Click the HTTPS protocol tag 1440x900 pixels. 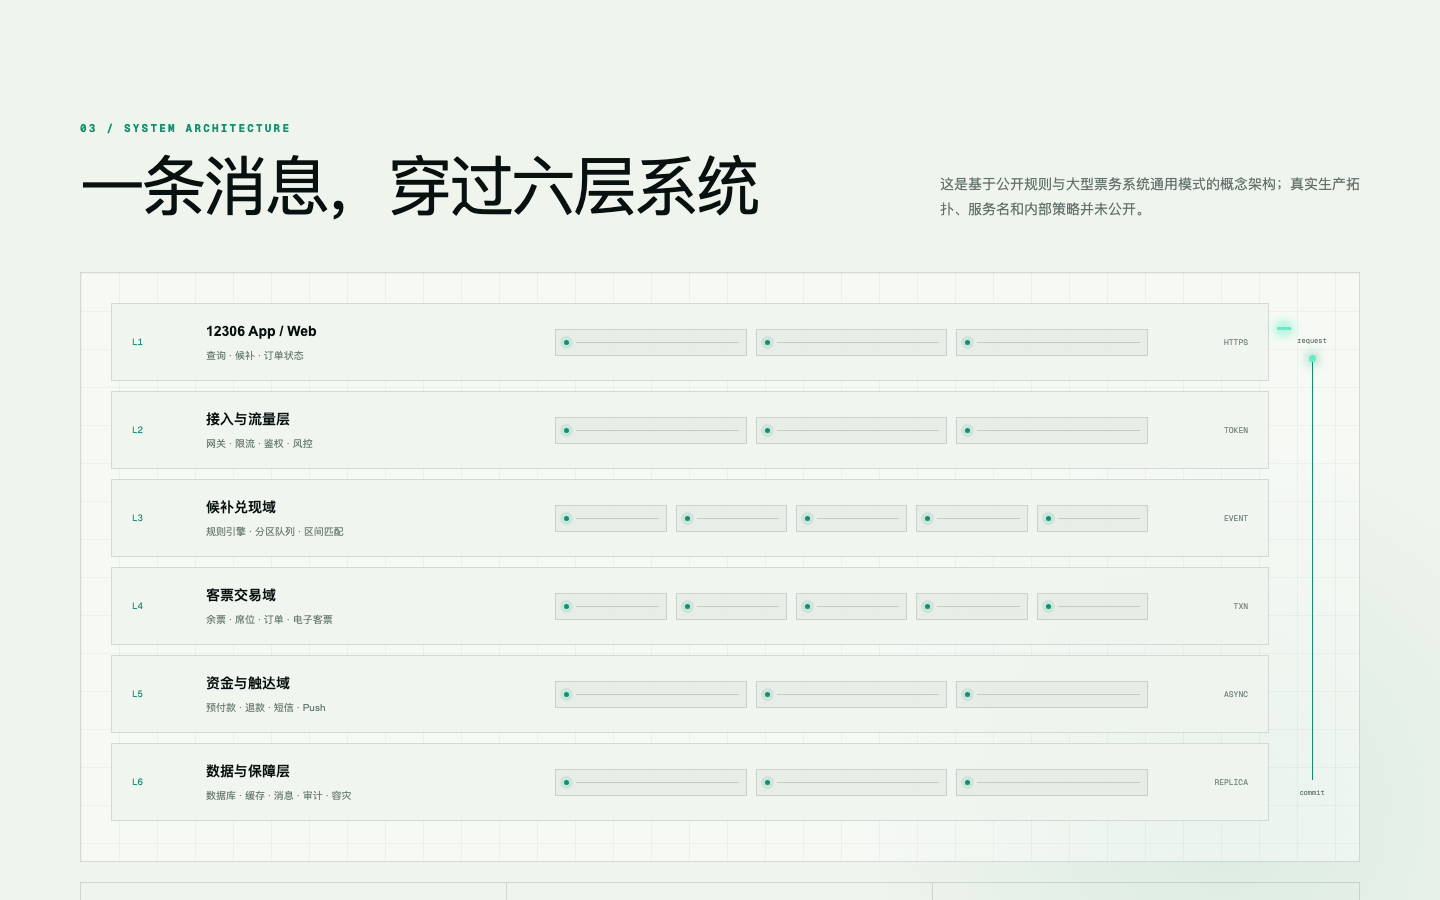pos(1236,342)
